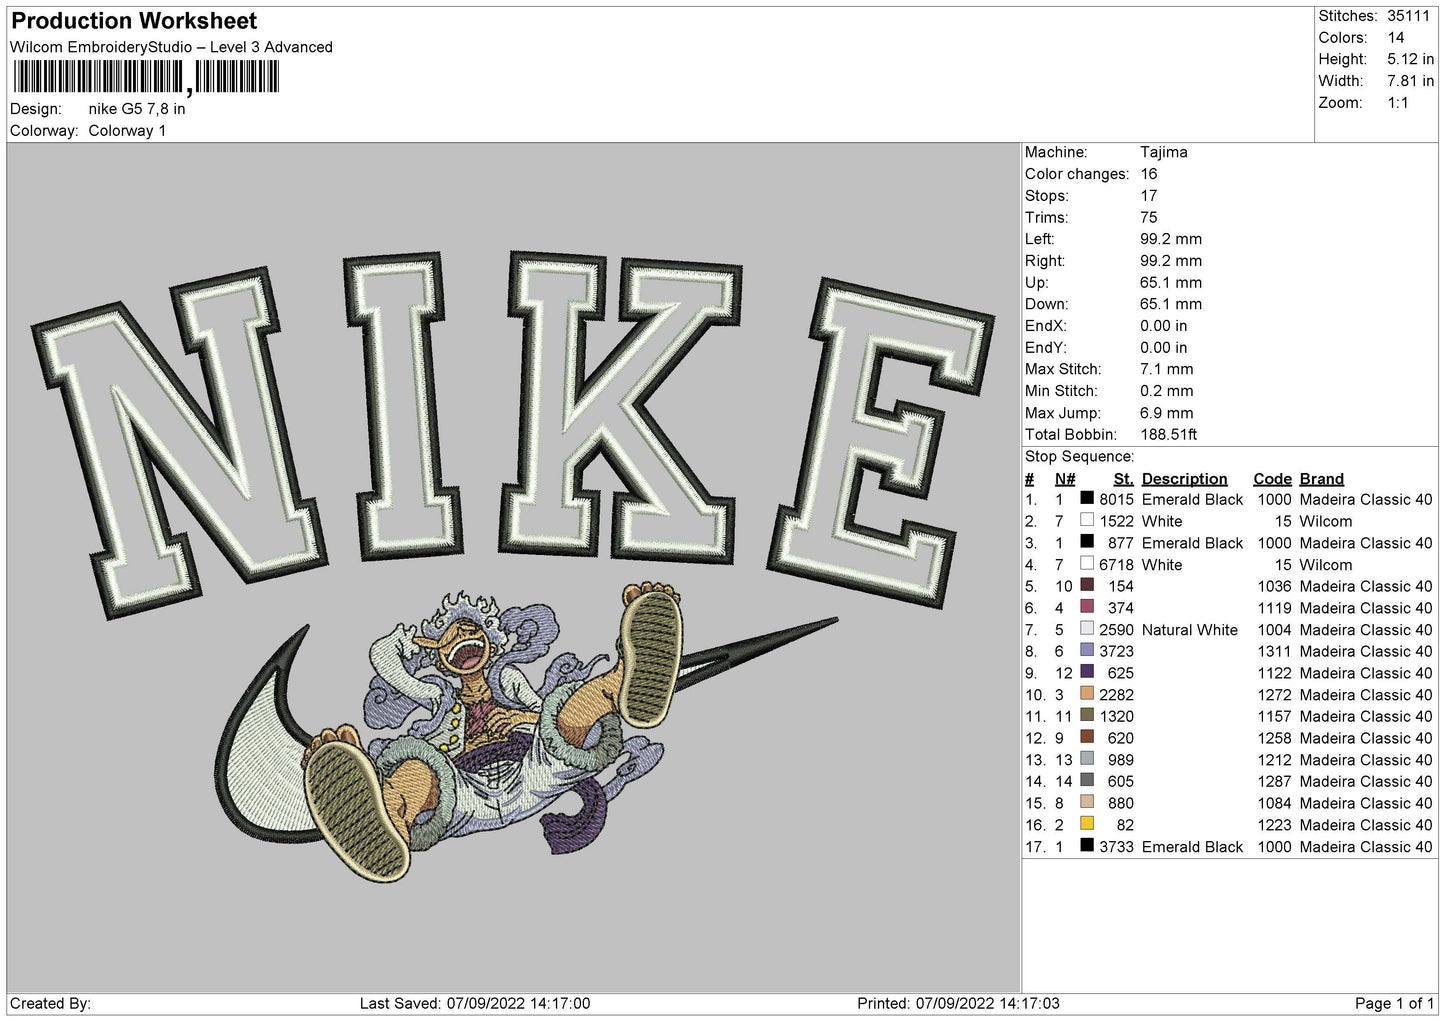Click stitch count 3733 in row 17
Image resolution: width=1445 pixels, height=1021 pixels.
pyautogui.click(x=1116, y=847)
